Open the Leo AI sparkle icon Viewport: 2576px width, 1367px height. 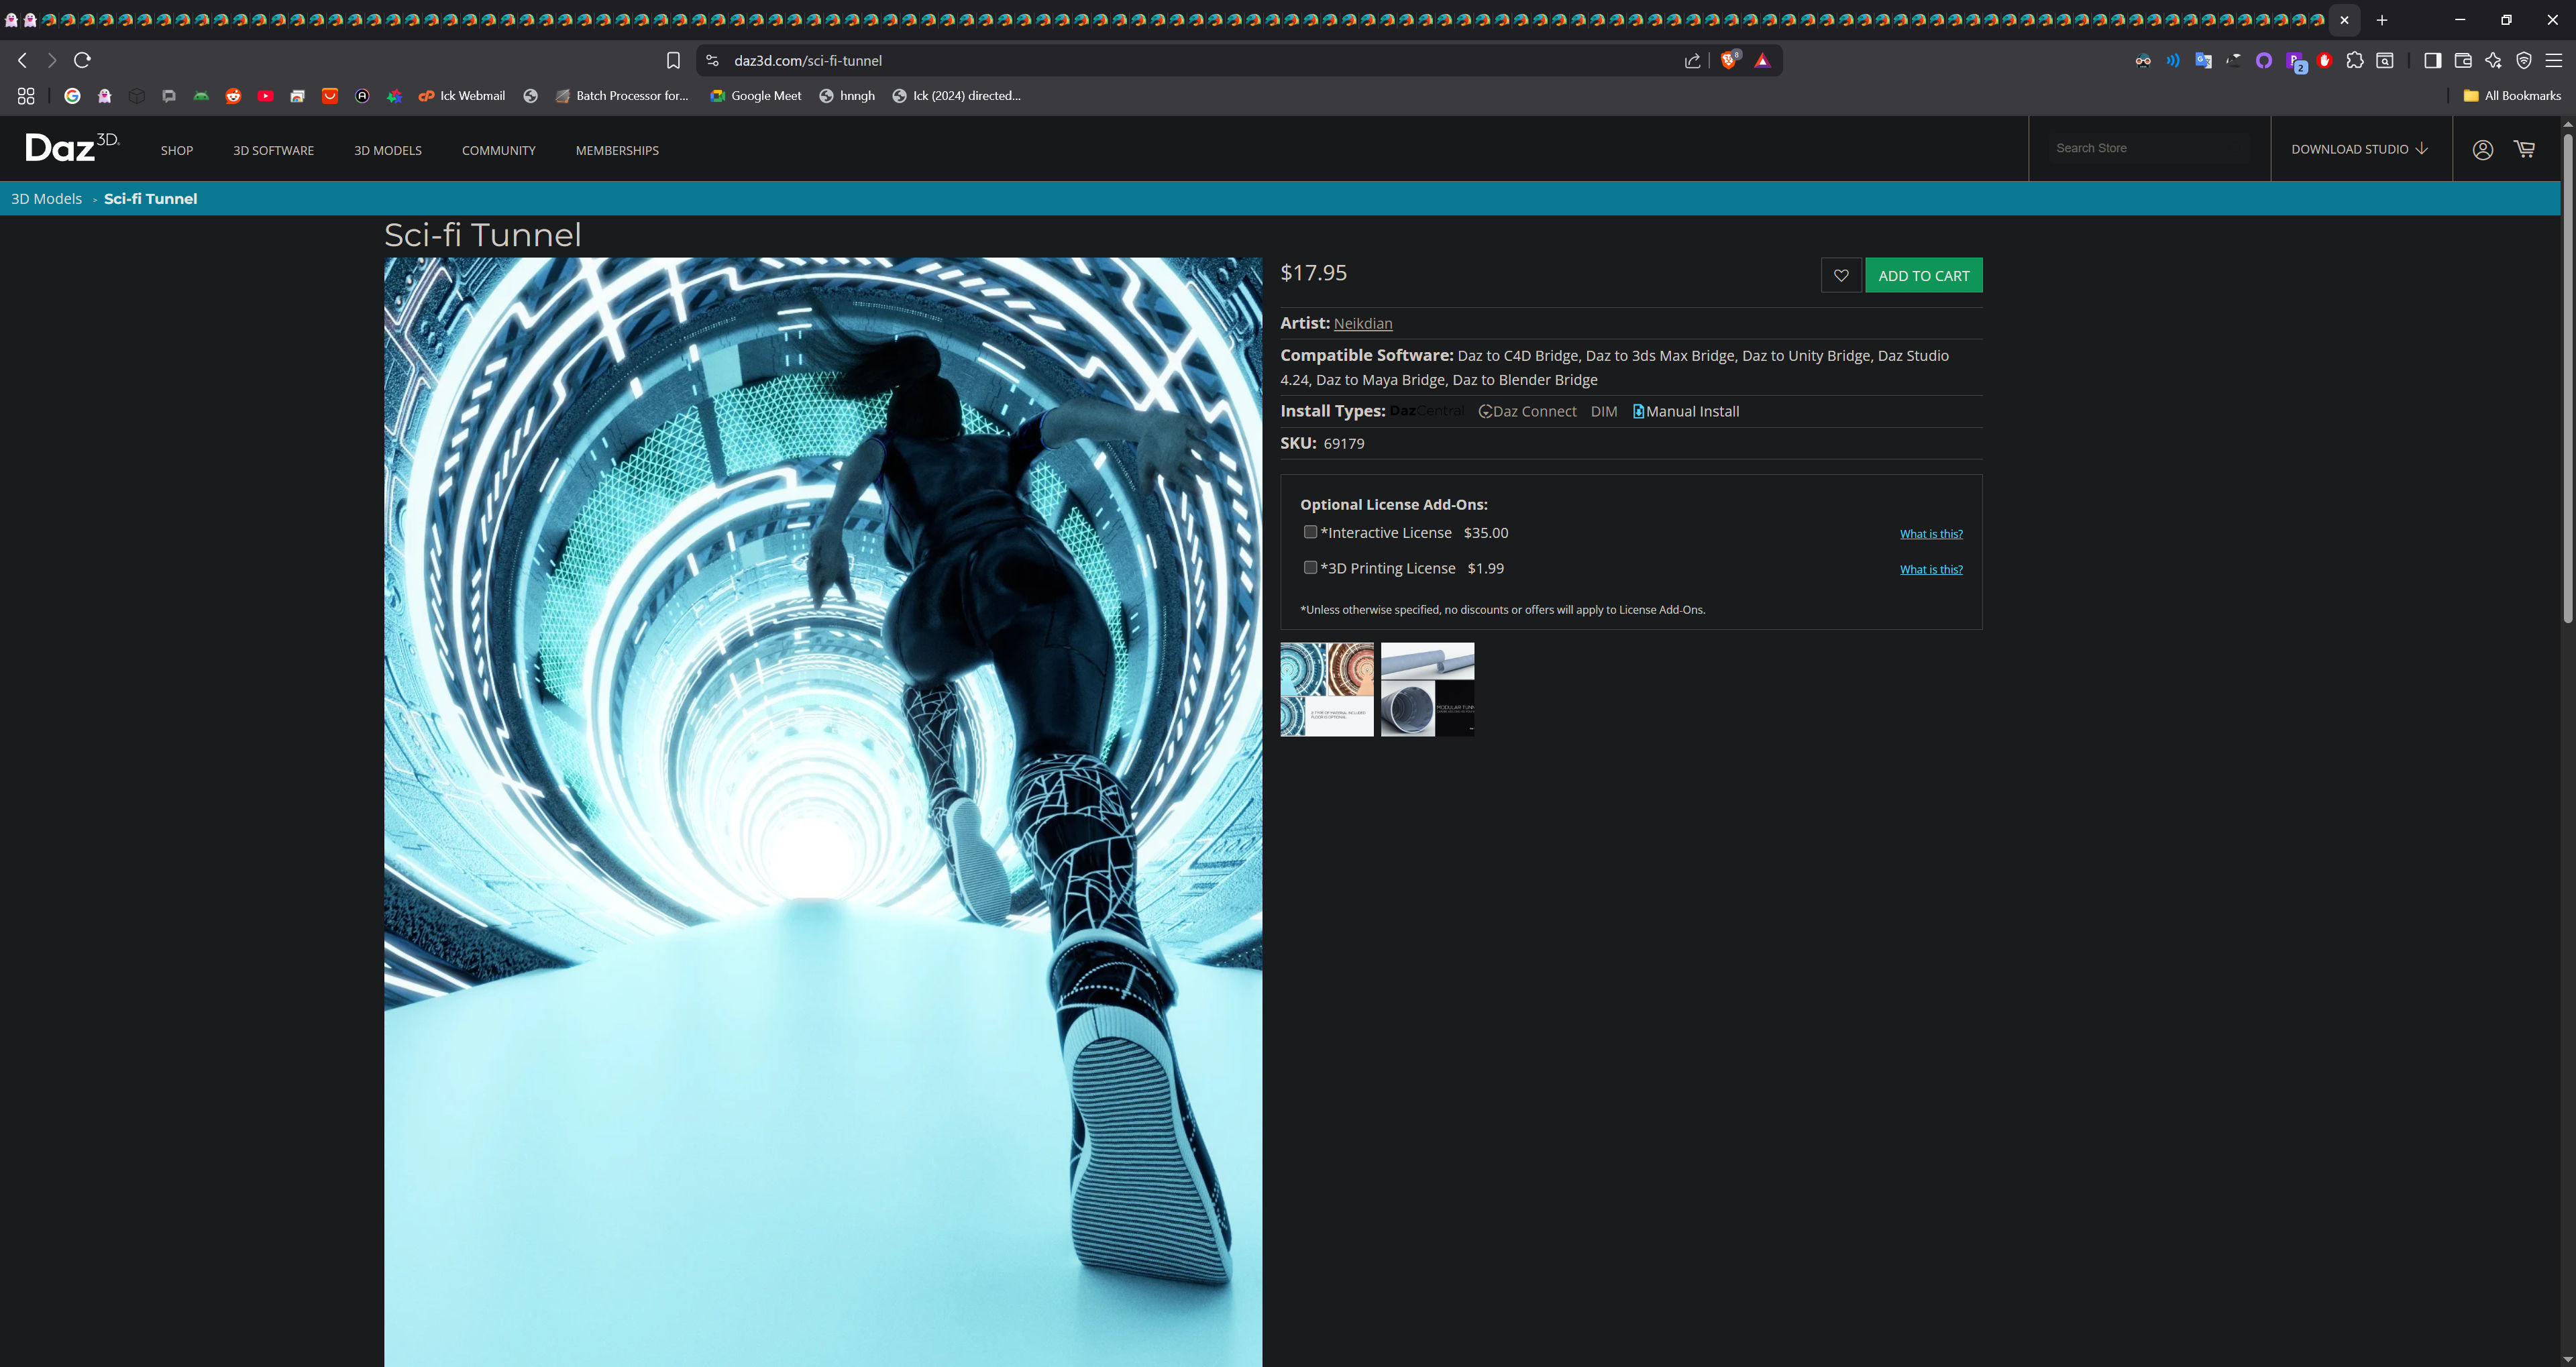[x=2493, y=61]
